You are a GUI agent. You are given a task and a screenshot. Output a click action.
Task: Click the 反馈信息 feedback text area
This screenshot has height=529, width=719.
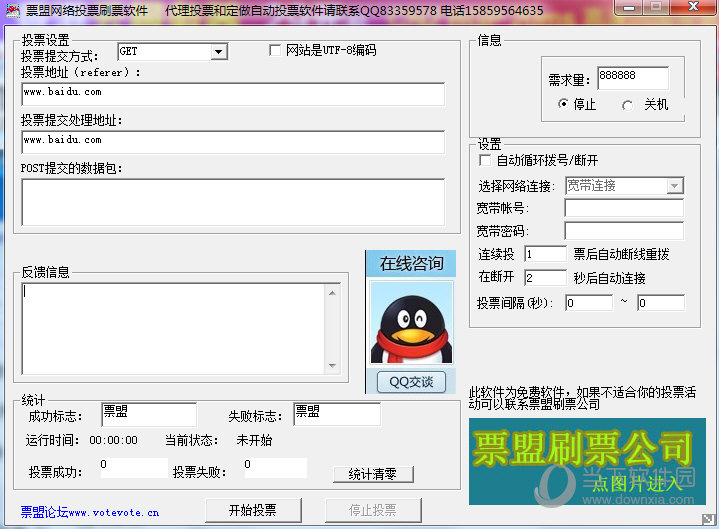click(174, 329)
